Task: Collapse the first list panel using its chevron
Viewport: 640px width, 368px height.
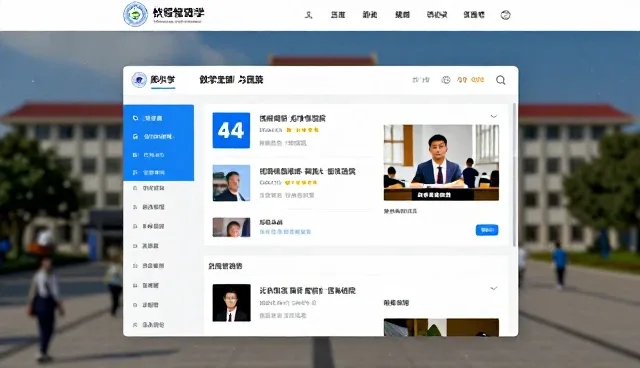Action: [494, 117]
